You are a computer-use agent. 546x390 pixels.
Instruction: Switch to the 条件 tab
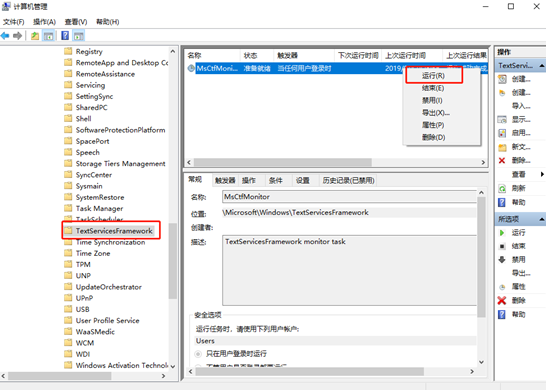(275, 180)
